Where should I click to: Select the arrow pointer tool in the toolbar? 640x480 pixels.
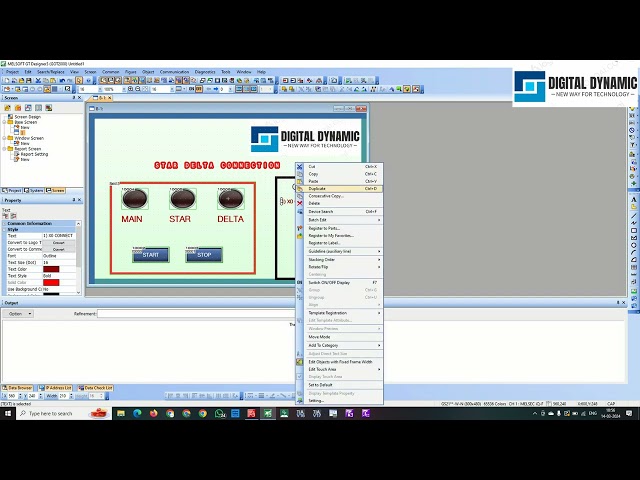(79, 81)
